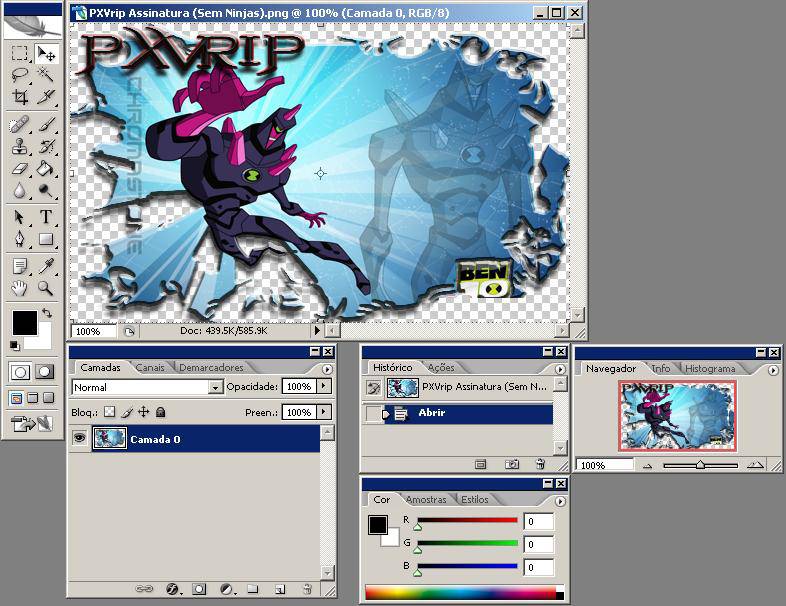Open Camadas panel options menu

click(327, 369)
